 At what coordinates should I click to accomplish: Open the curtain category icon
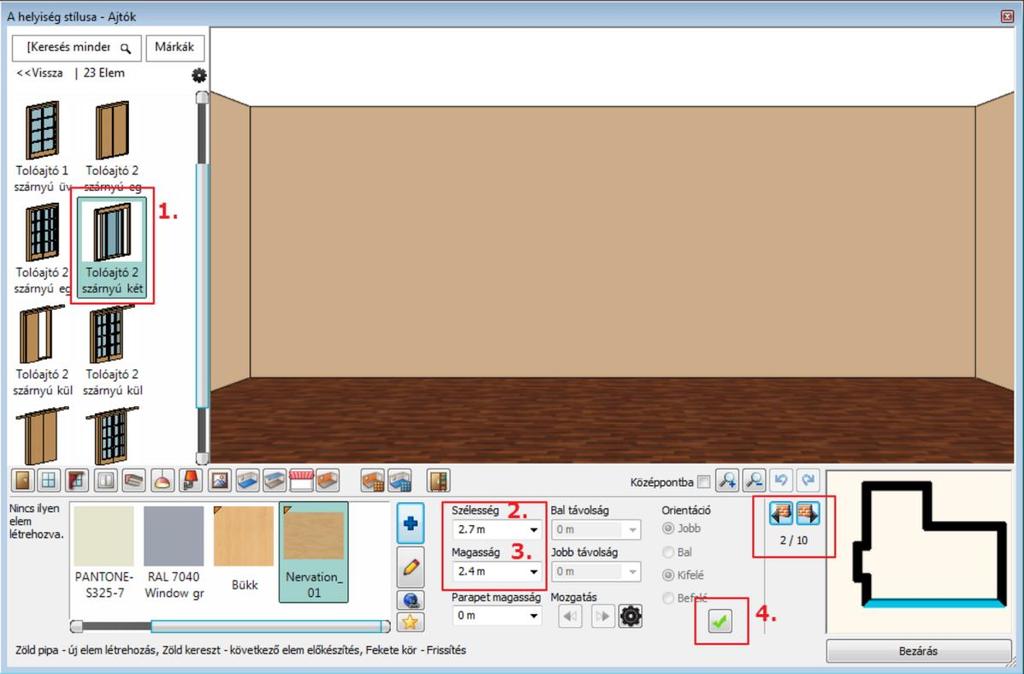[76, 481]
